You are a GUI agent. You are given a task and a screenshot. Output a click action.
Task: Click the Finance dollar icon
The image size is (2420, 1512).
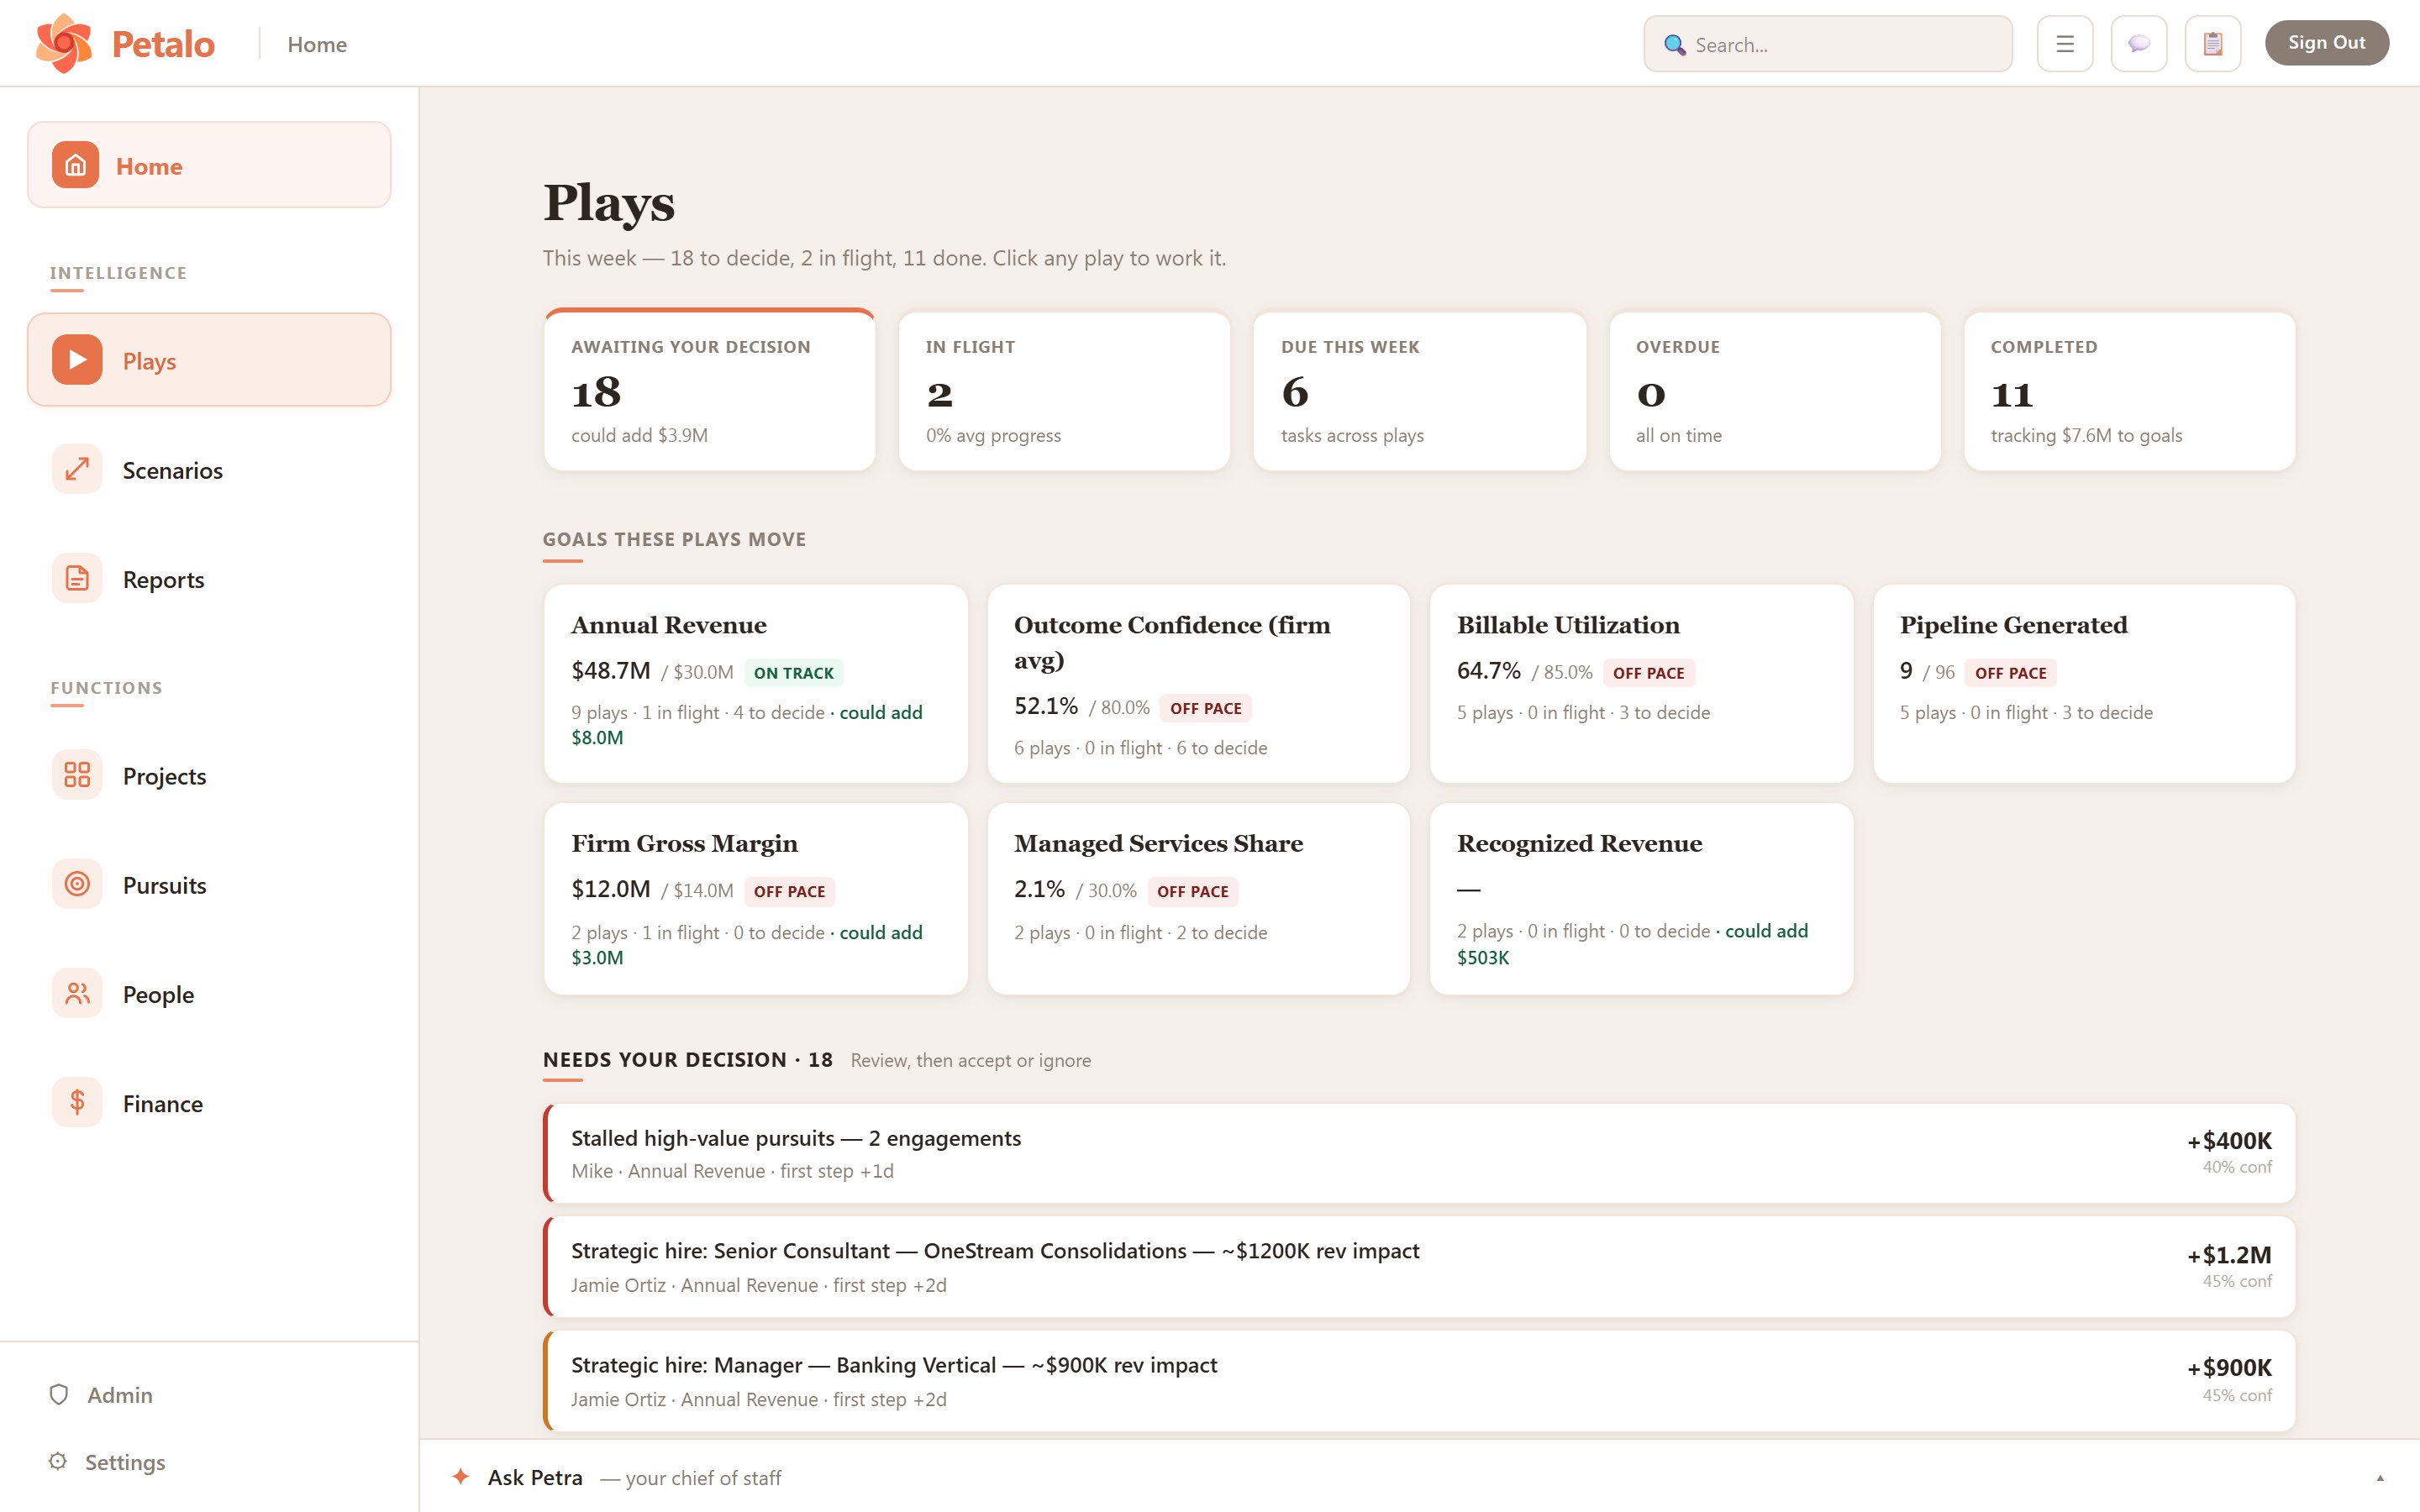click(77, 1102)
